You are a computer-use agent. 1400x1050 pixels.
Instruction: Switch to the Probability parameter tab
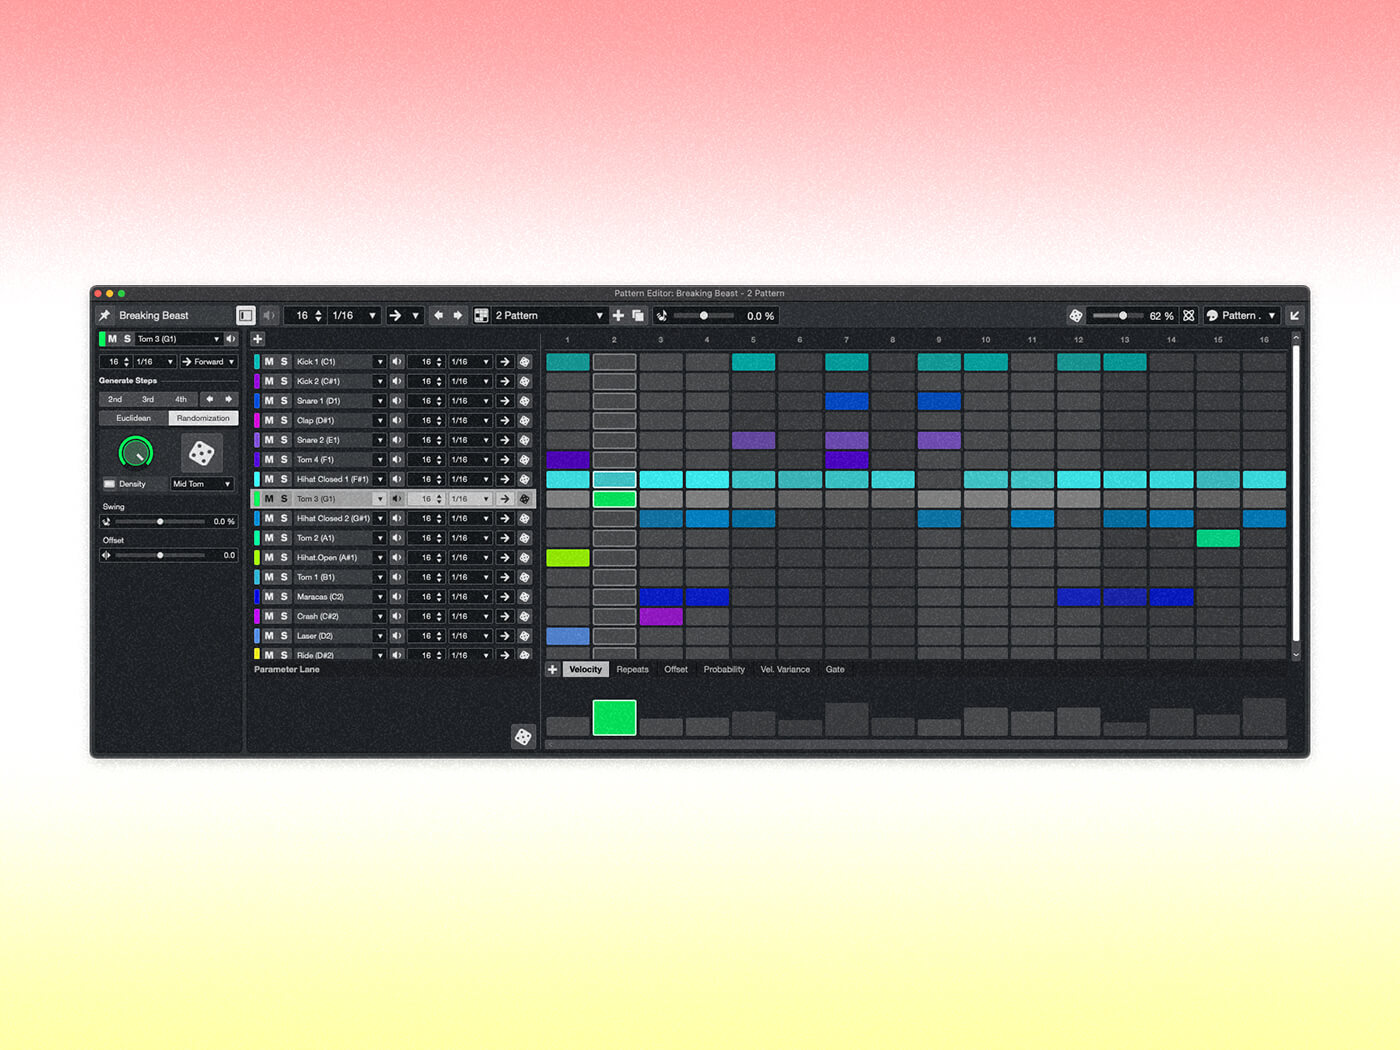[x=723, y=669]
